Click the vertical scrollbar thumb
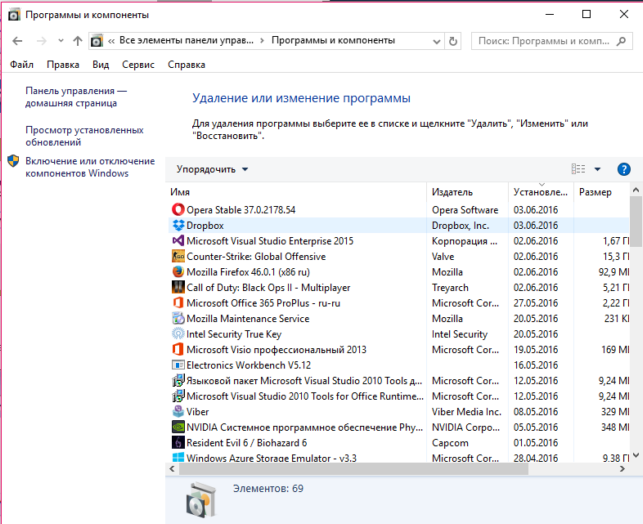 point(636,221)
